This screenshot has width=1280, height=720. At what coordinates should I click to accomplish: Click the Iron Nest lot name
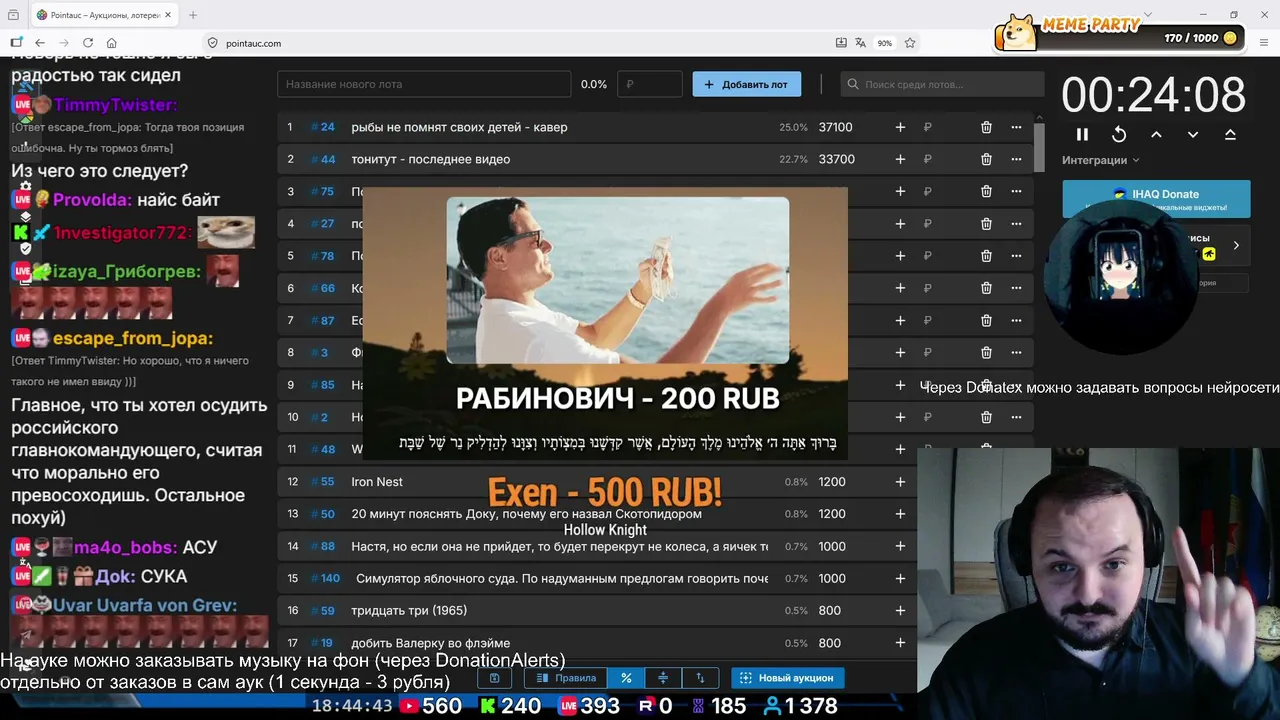click(377, 482)
